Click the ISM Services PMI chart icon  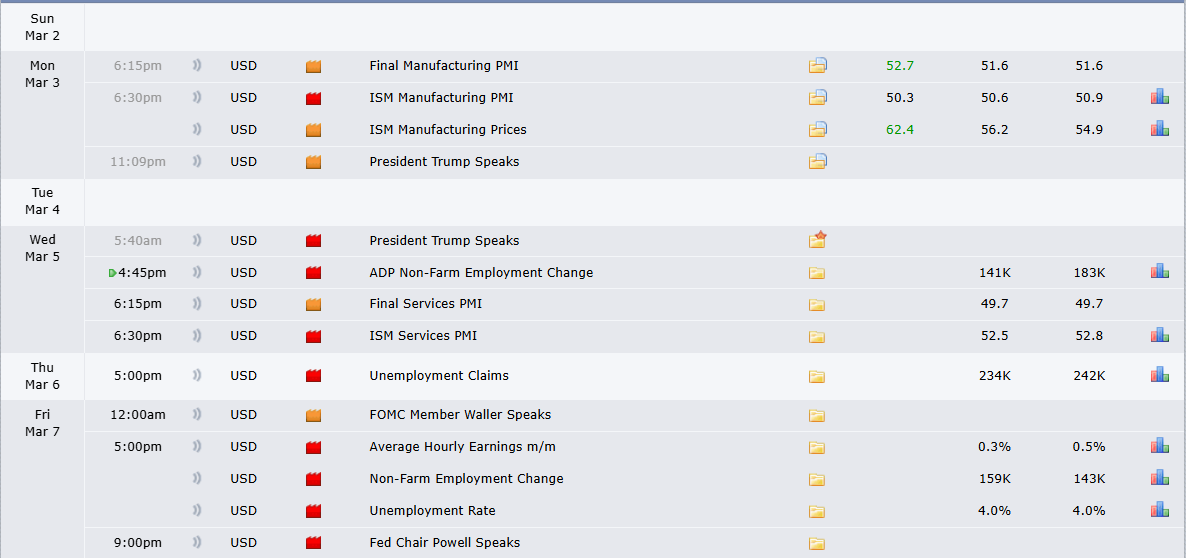[1159, 336]
